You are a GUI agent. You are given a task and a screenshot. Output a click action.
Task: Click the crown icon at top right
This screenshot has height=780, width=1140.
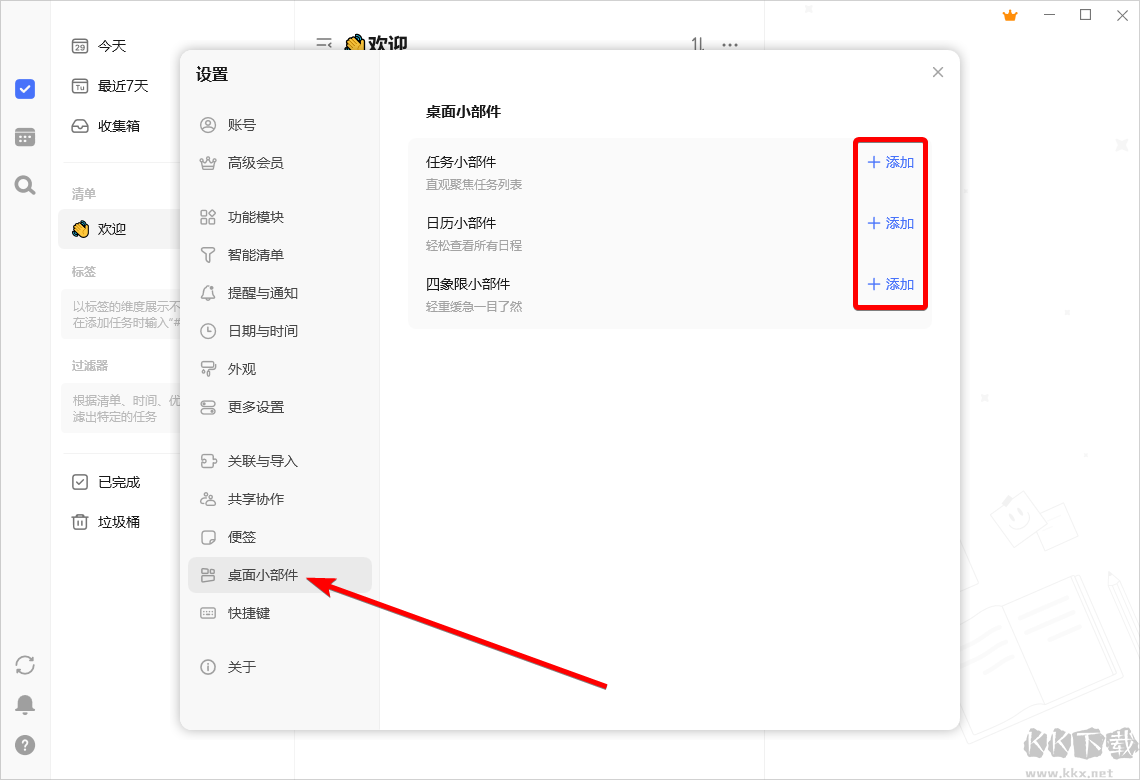tap(1009, 15)
